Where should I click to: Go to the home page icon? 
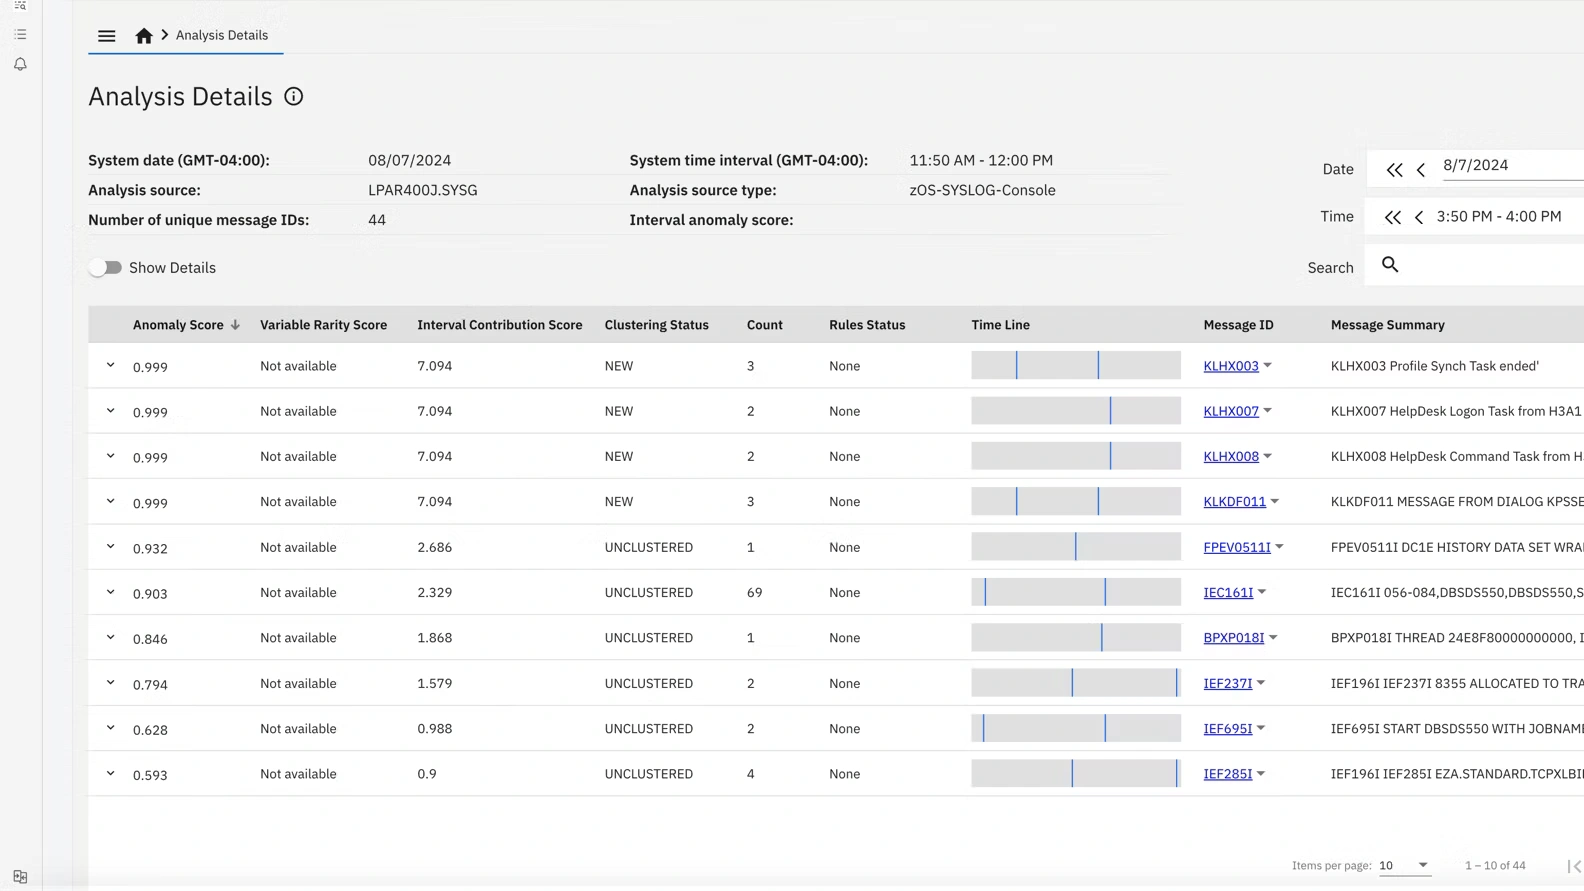click(x=144, y=36)
